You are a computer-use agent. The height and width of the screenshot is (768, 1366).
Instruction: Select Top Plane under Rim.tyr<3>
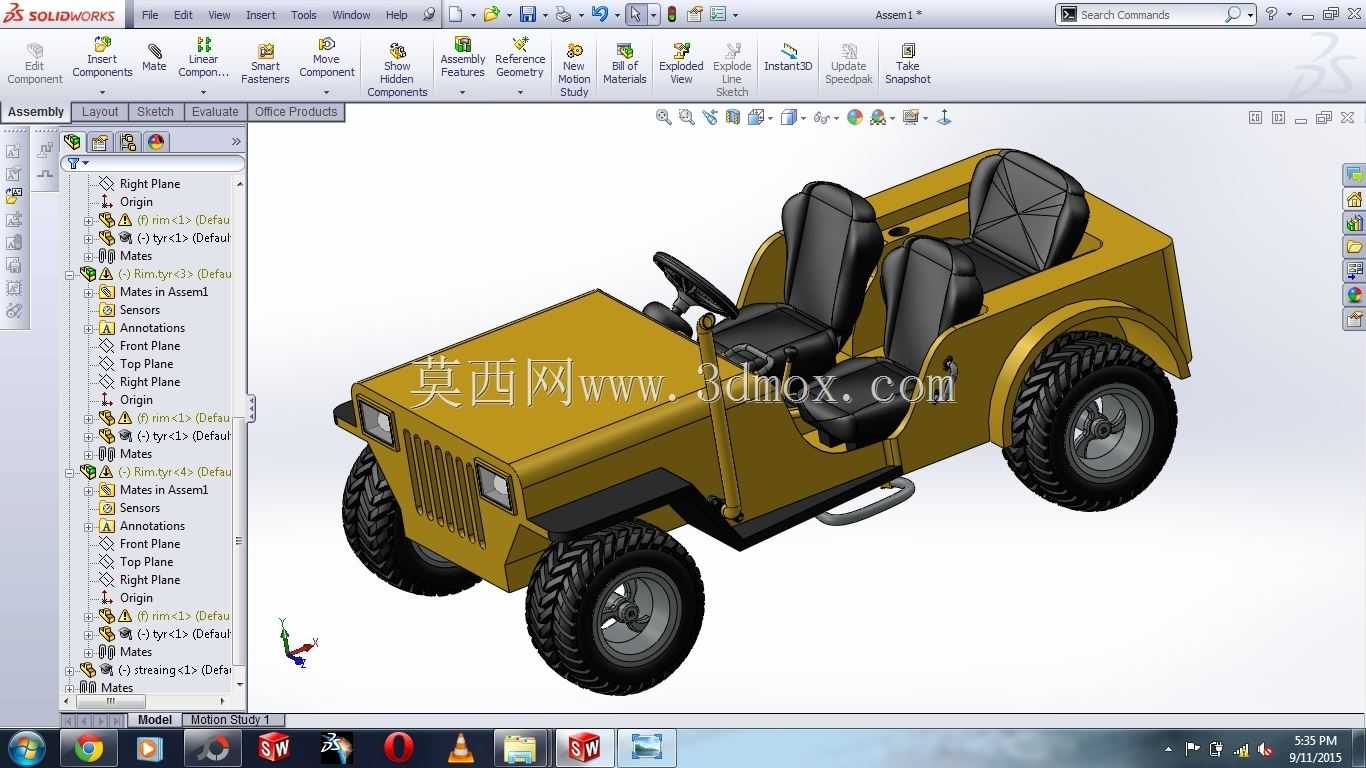click(x=146, y=364)
